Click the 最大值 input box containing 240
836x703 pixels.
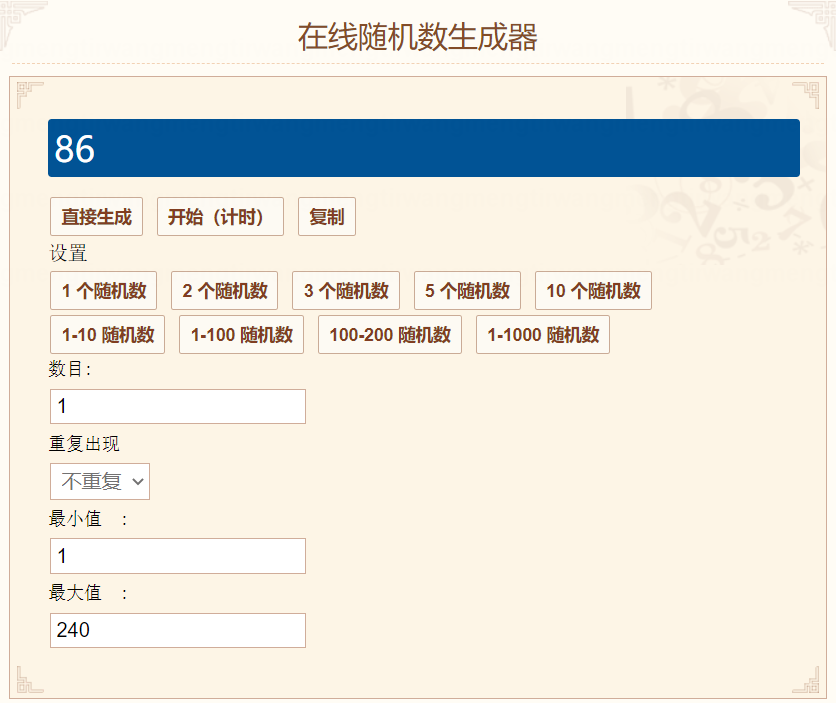[177, 630]
